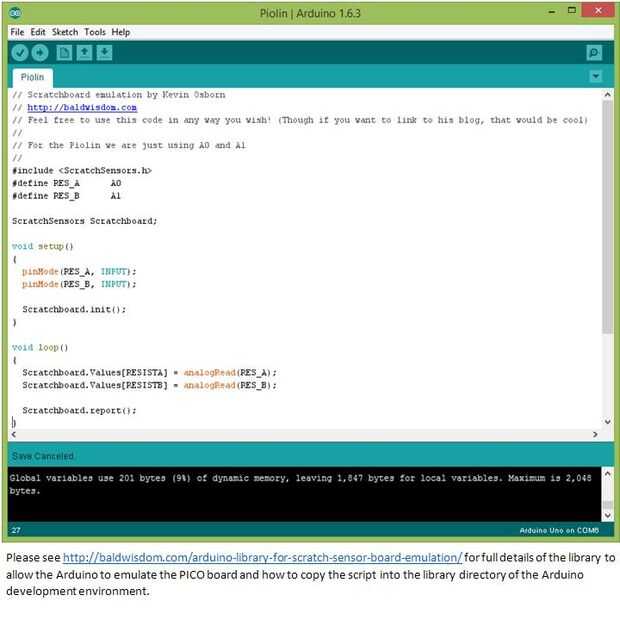Open a sketch with the up-arrow icon

[x=84, y=53]
